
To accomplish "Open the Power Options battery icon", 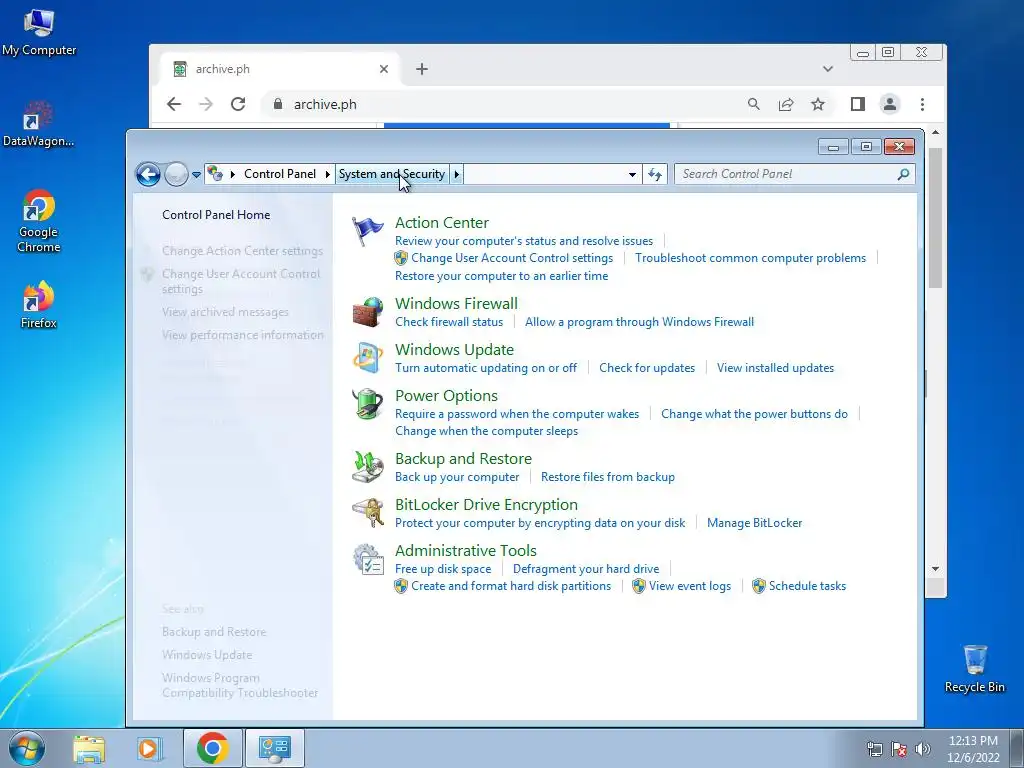I will (x=368, y=404).
